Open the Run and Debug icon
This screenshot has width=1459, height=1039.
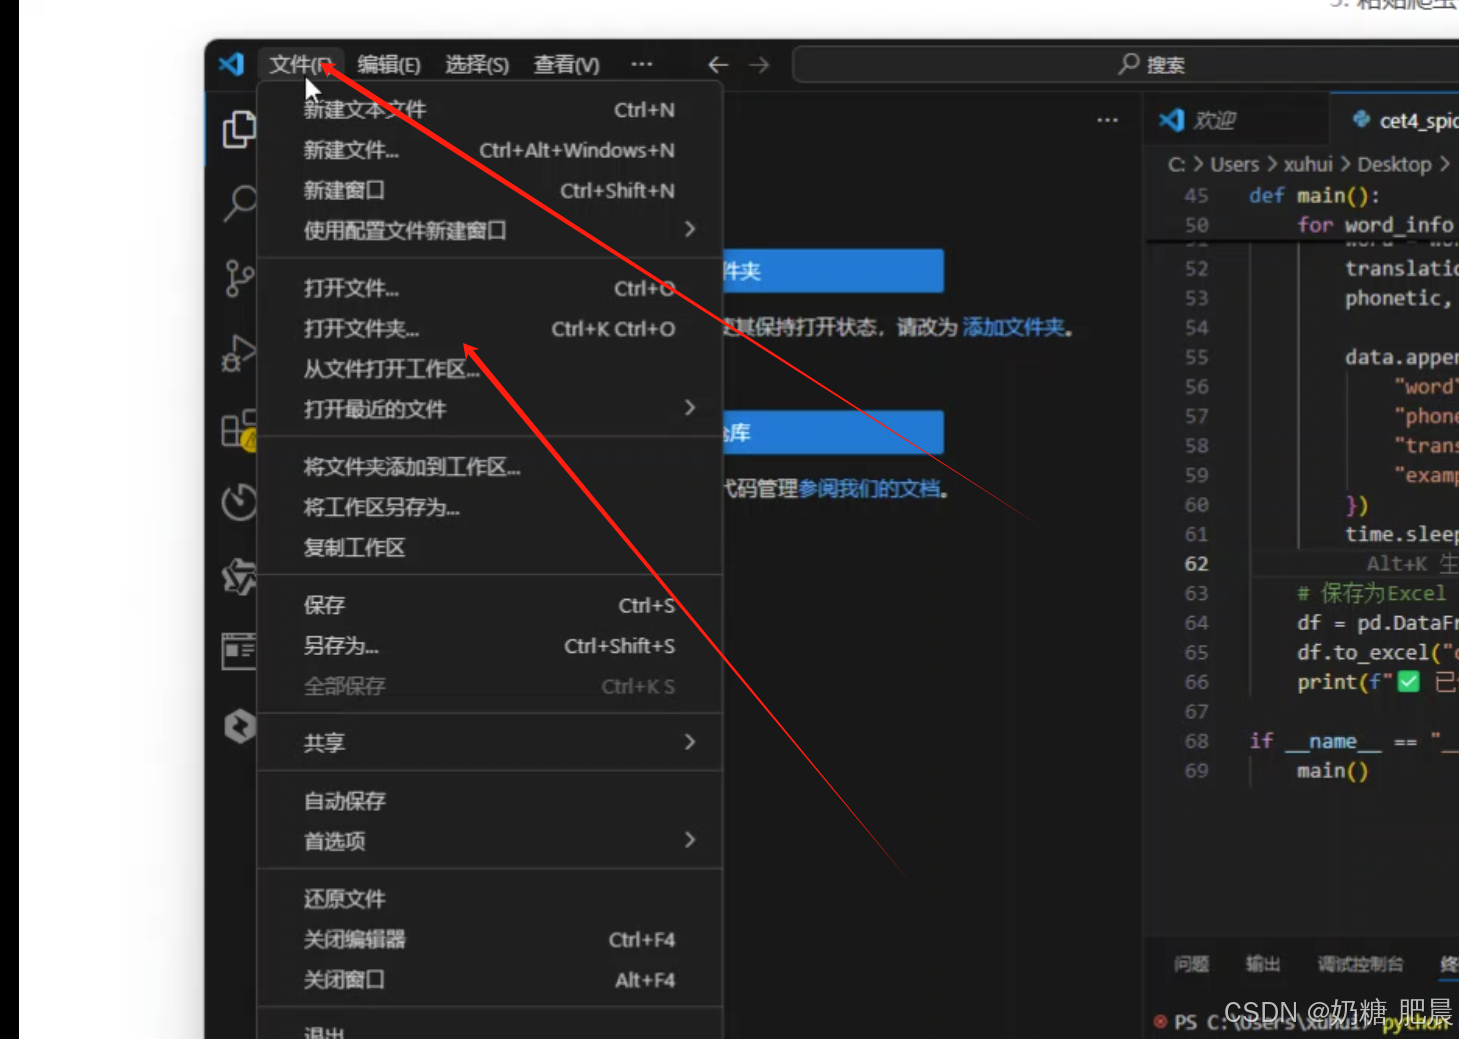(x=239, y=353)
